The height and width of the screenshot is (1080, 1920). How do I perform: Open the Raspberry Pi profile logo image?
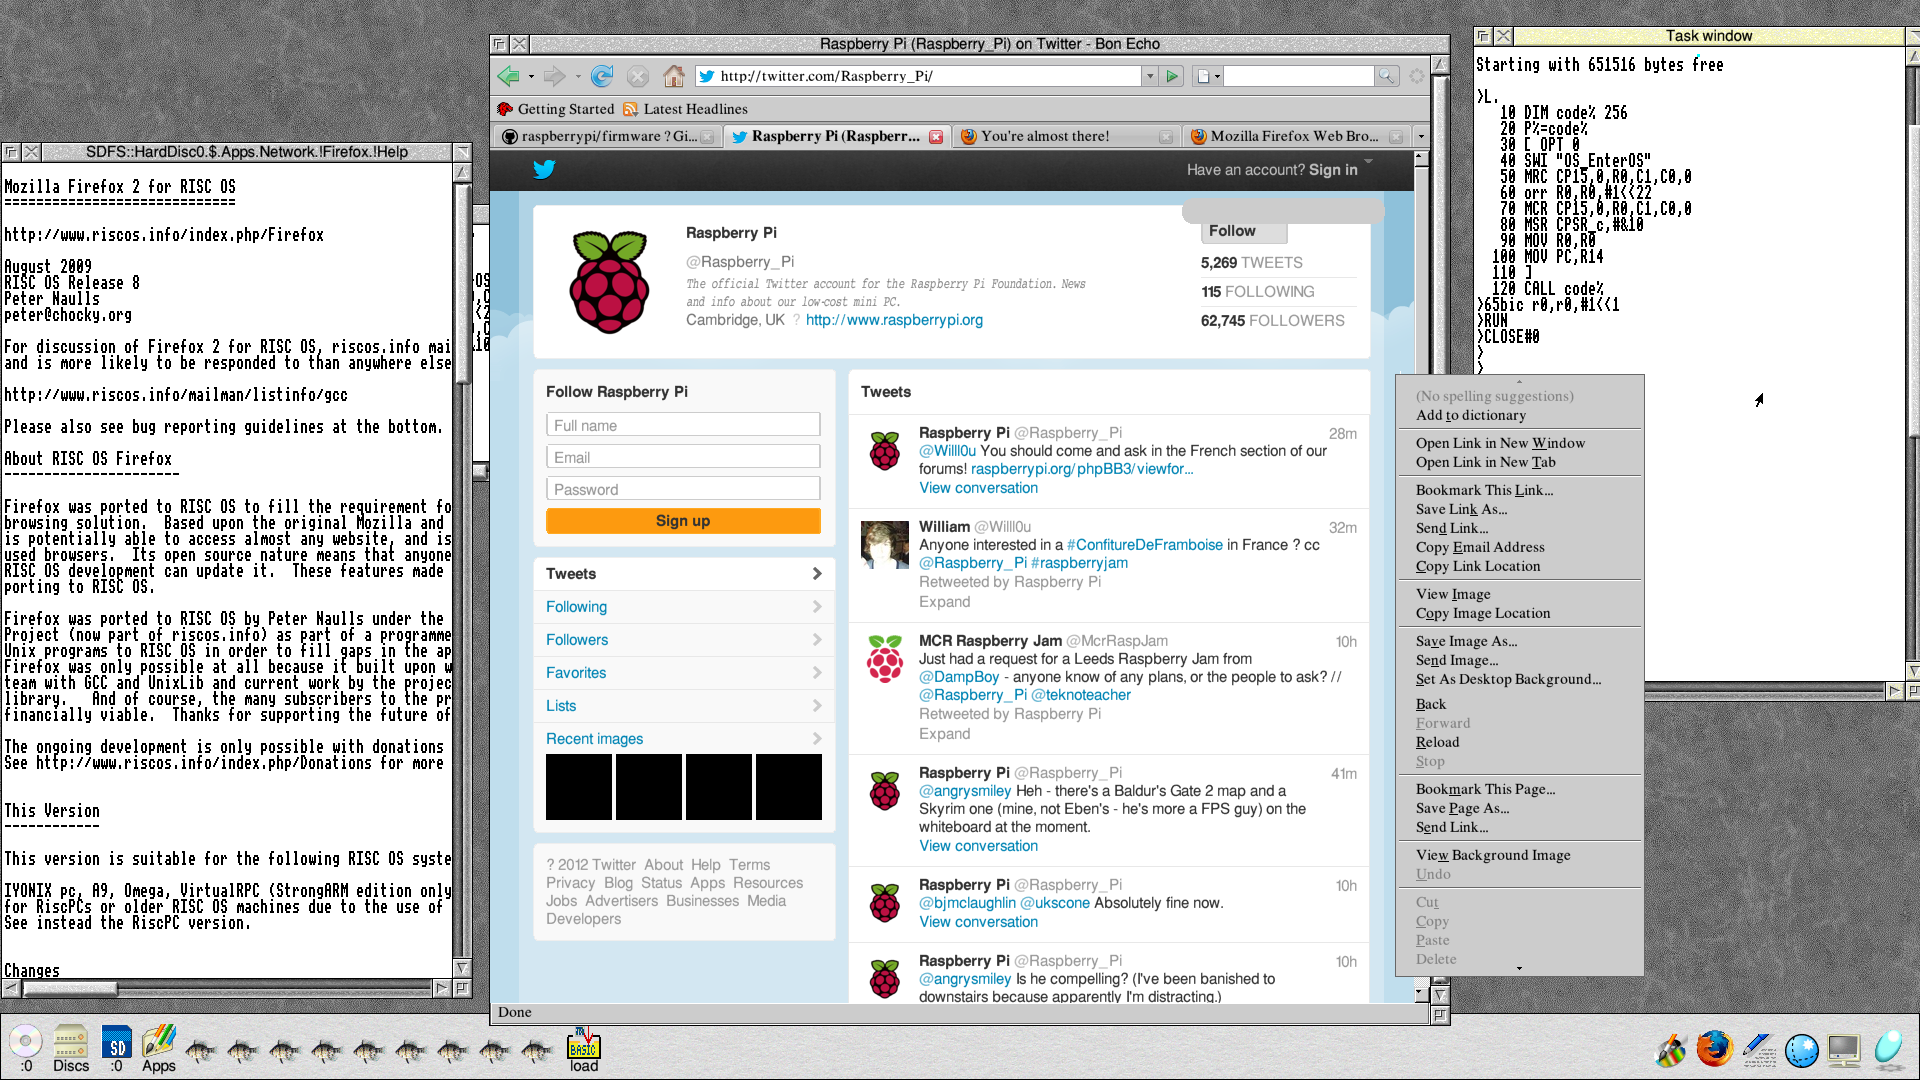point(609,281)
